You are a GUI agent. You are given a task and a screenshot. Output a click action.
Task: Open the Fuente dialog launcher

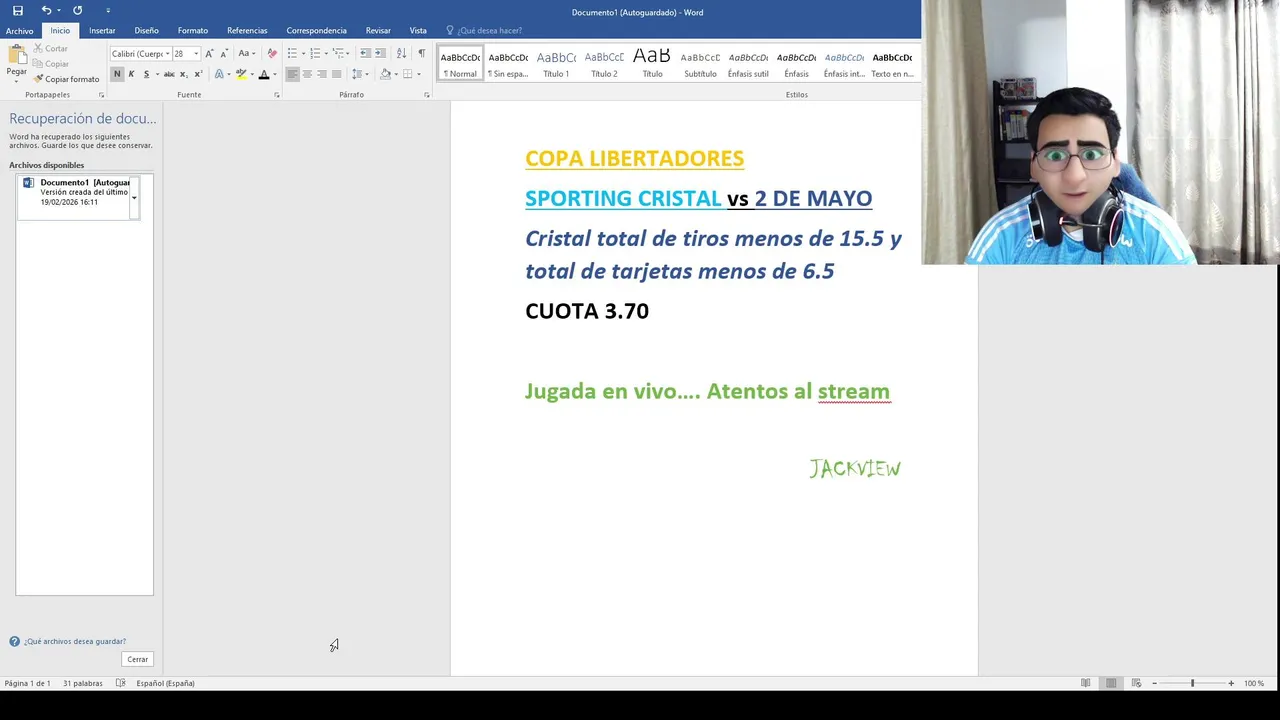click(277, 95)
